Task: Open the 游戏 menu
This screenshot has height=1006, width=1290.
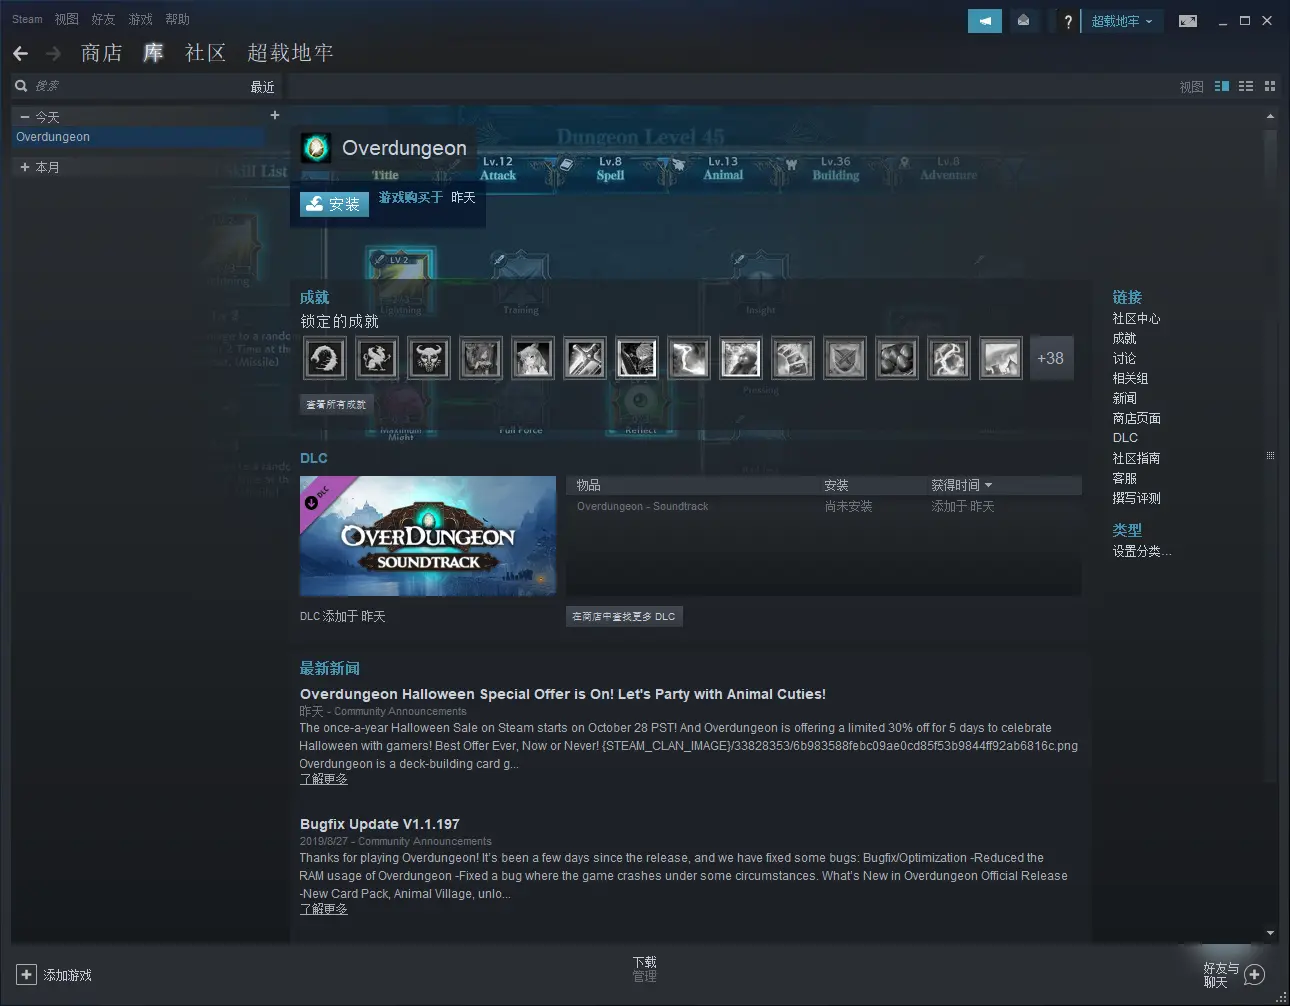Action: 140,19
